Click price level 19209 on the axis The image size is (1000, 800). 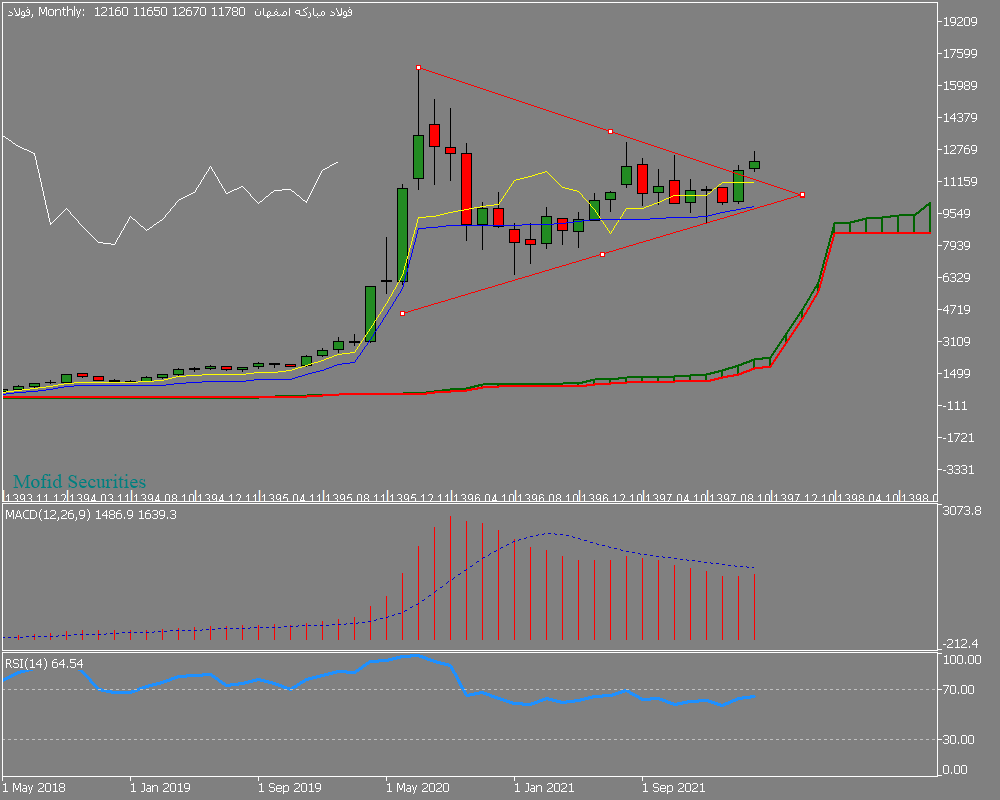(x=960, y=22)
